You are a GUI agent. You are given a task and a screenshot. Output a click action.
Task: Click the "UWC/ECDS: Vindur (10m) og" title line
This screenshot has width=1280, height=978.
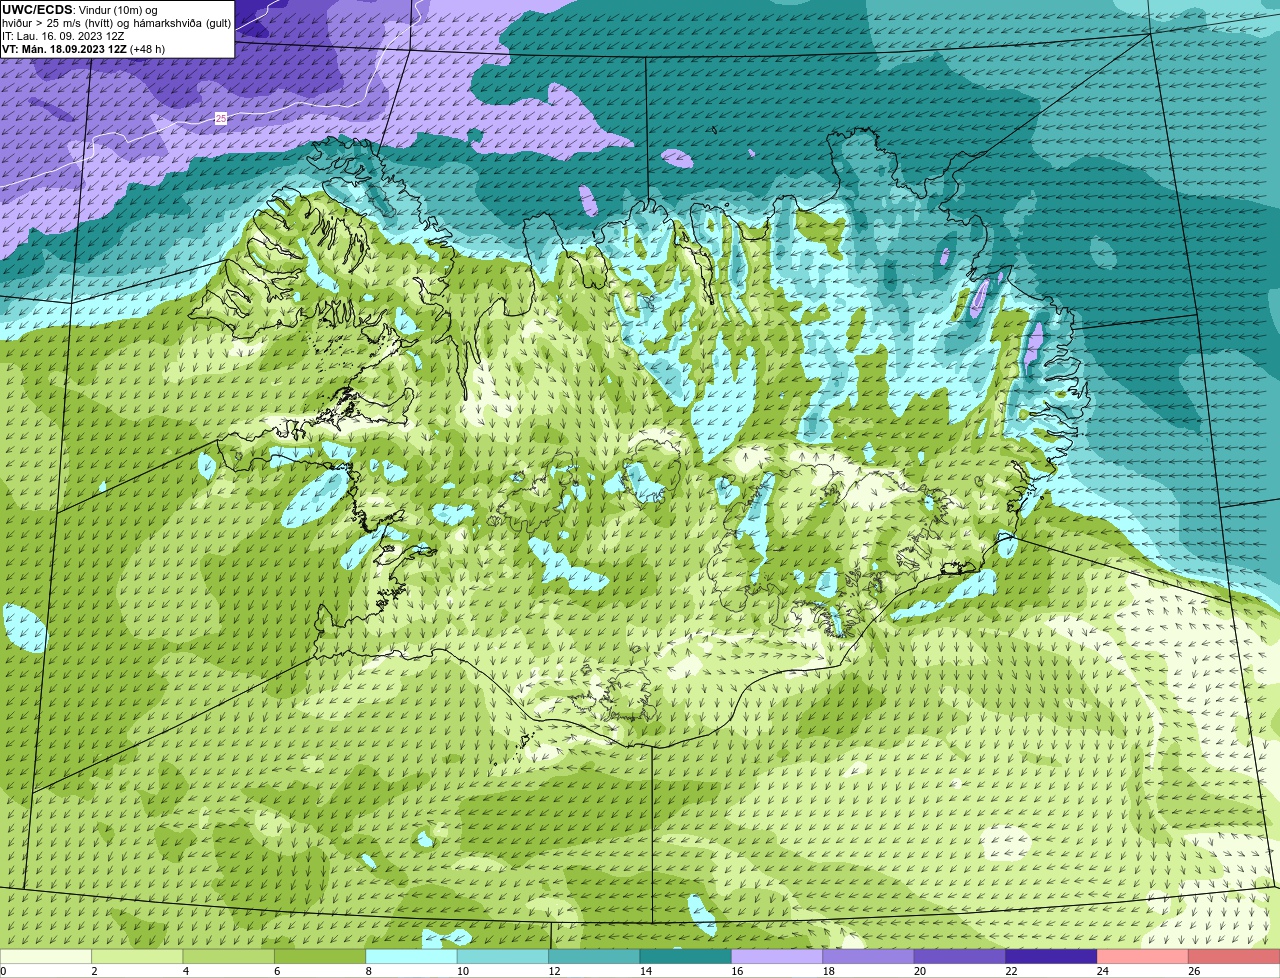tap(80, 10)
